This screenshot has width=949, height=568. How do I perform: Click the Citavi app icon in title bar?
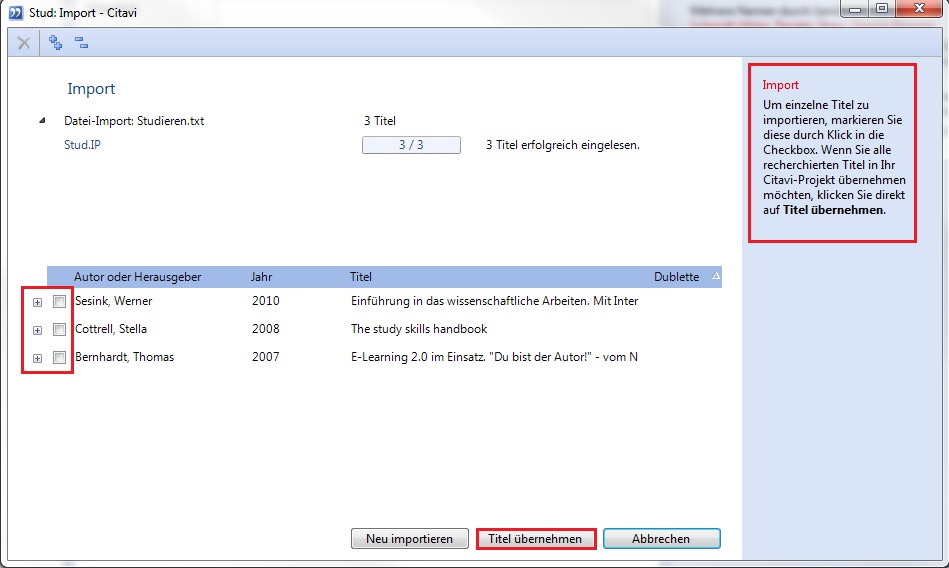(14, 10)
